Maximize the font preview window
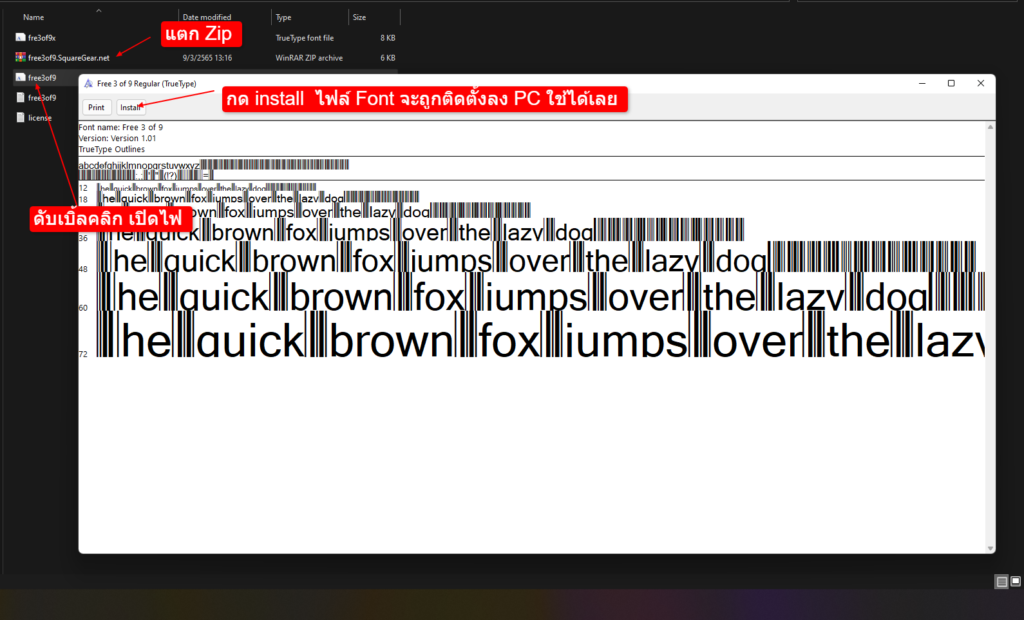This screenshot has width=1024, height=620. [x=952, y=83]
